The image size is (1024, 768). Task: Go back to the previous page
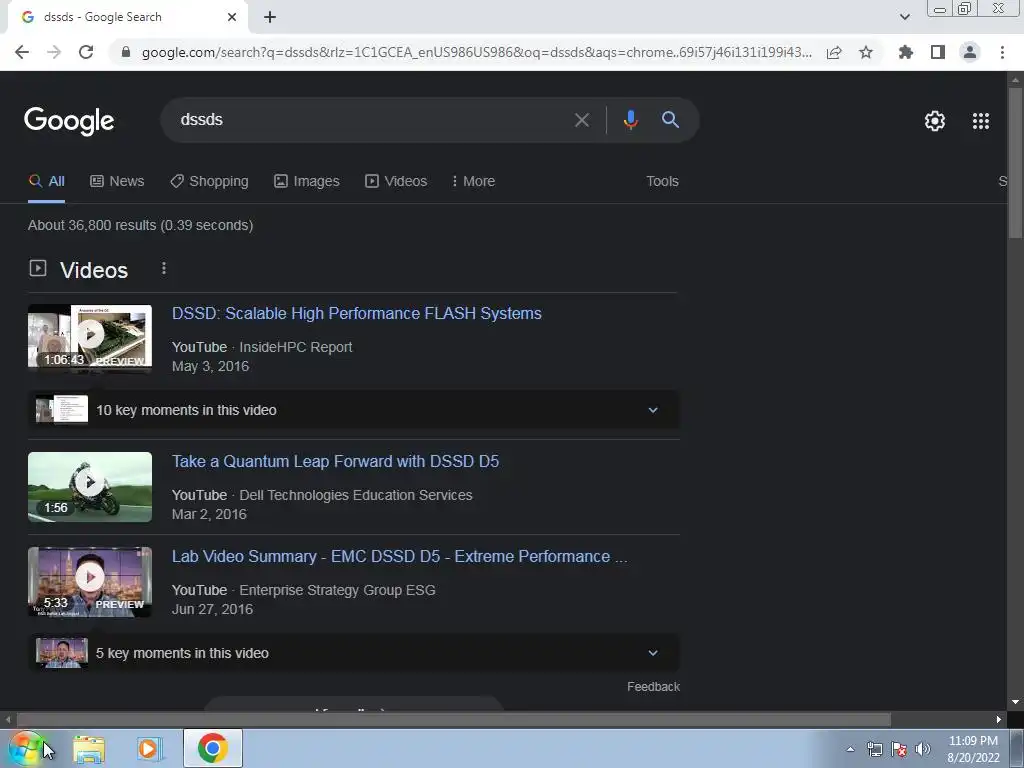(22, 52)
